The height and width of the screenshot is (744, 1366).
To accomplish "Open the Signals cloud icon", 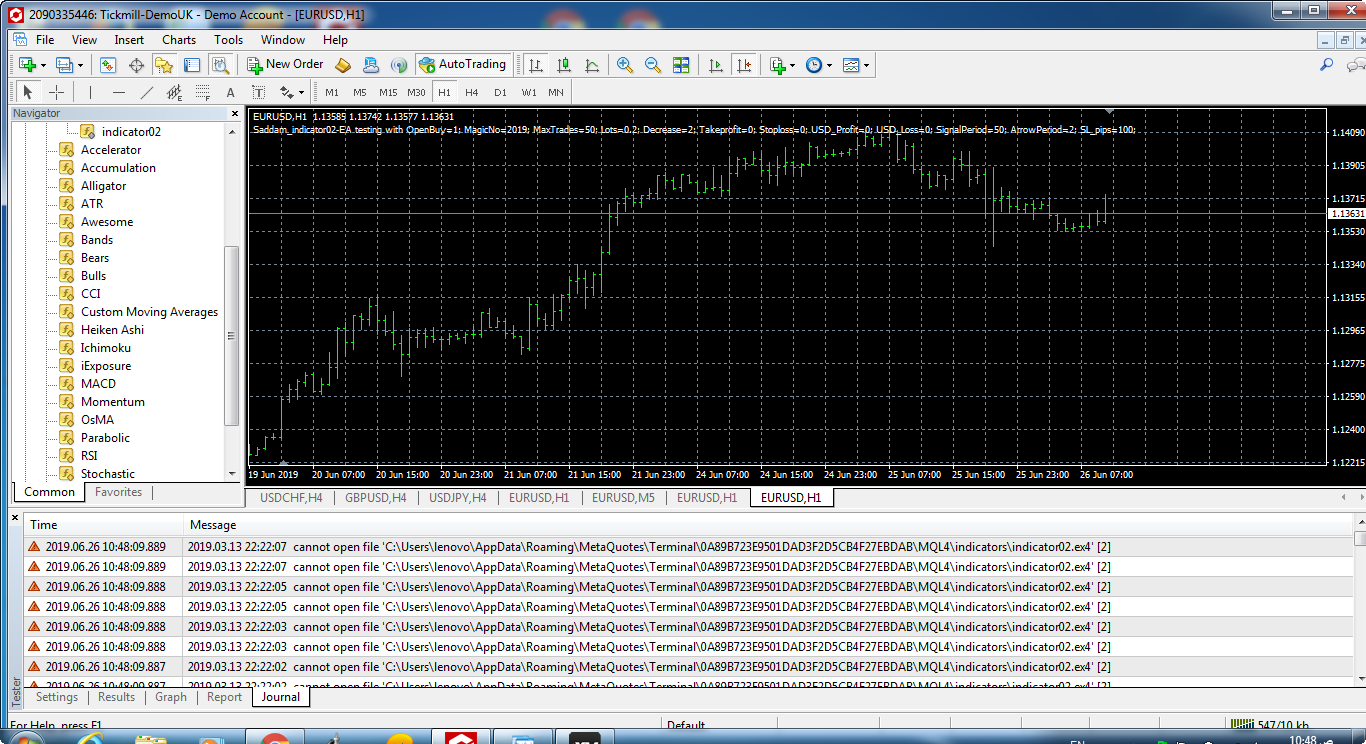I will [x=371, y=65].
